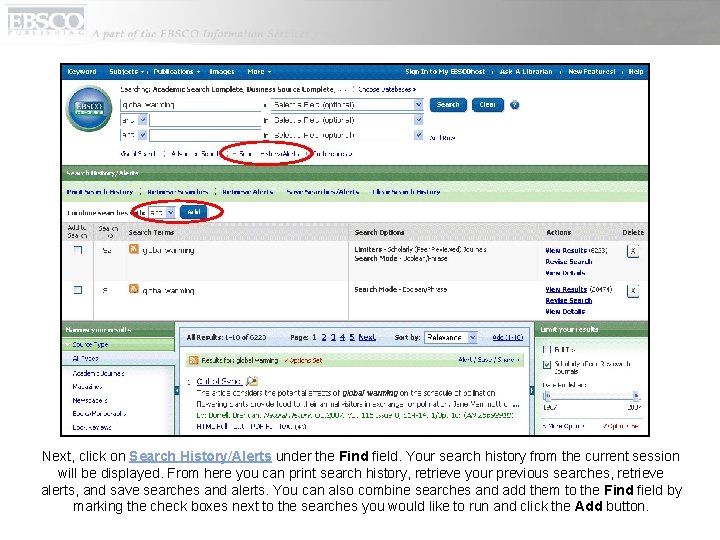Click the Choose Databases link
Screen dimensions: 720x540
click(387, 90)
